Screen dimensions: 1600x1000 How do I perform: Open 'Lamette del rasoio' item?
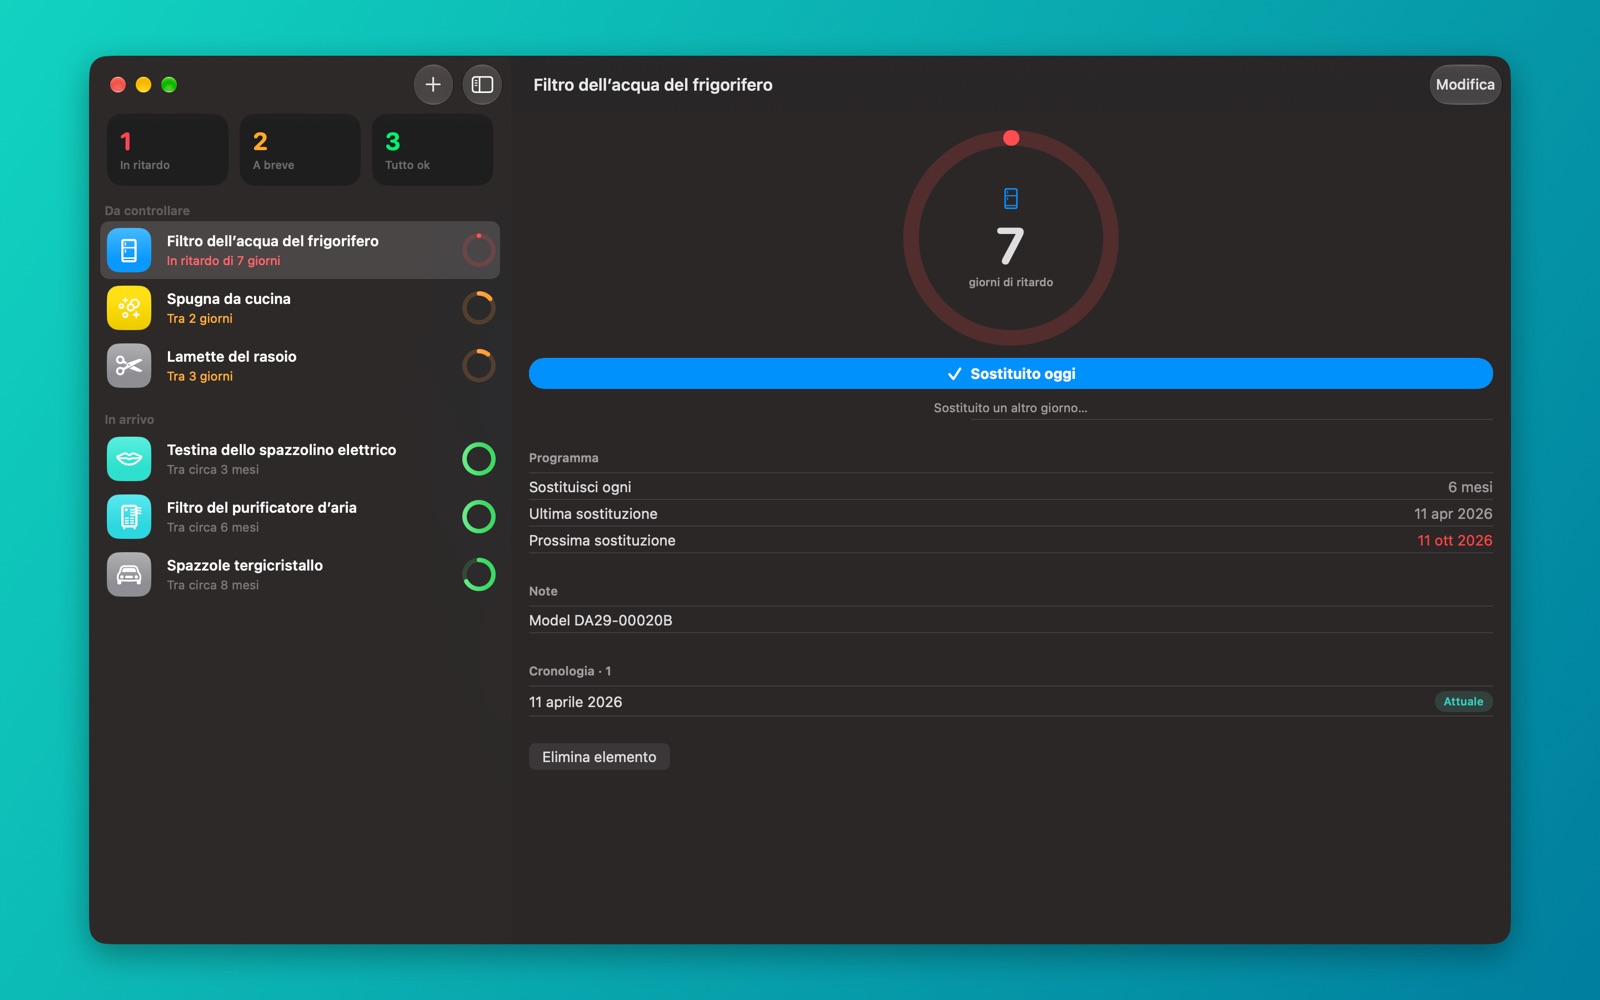[x=300, y=366]
